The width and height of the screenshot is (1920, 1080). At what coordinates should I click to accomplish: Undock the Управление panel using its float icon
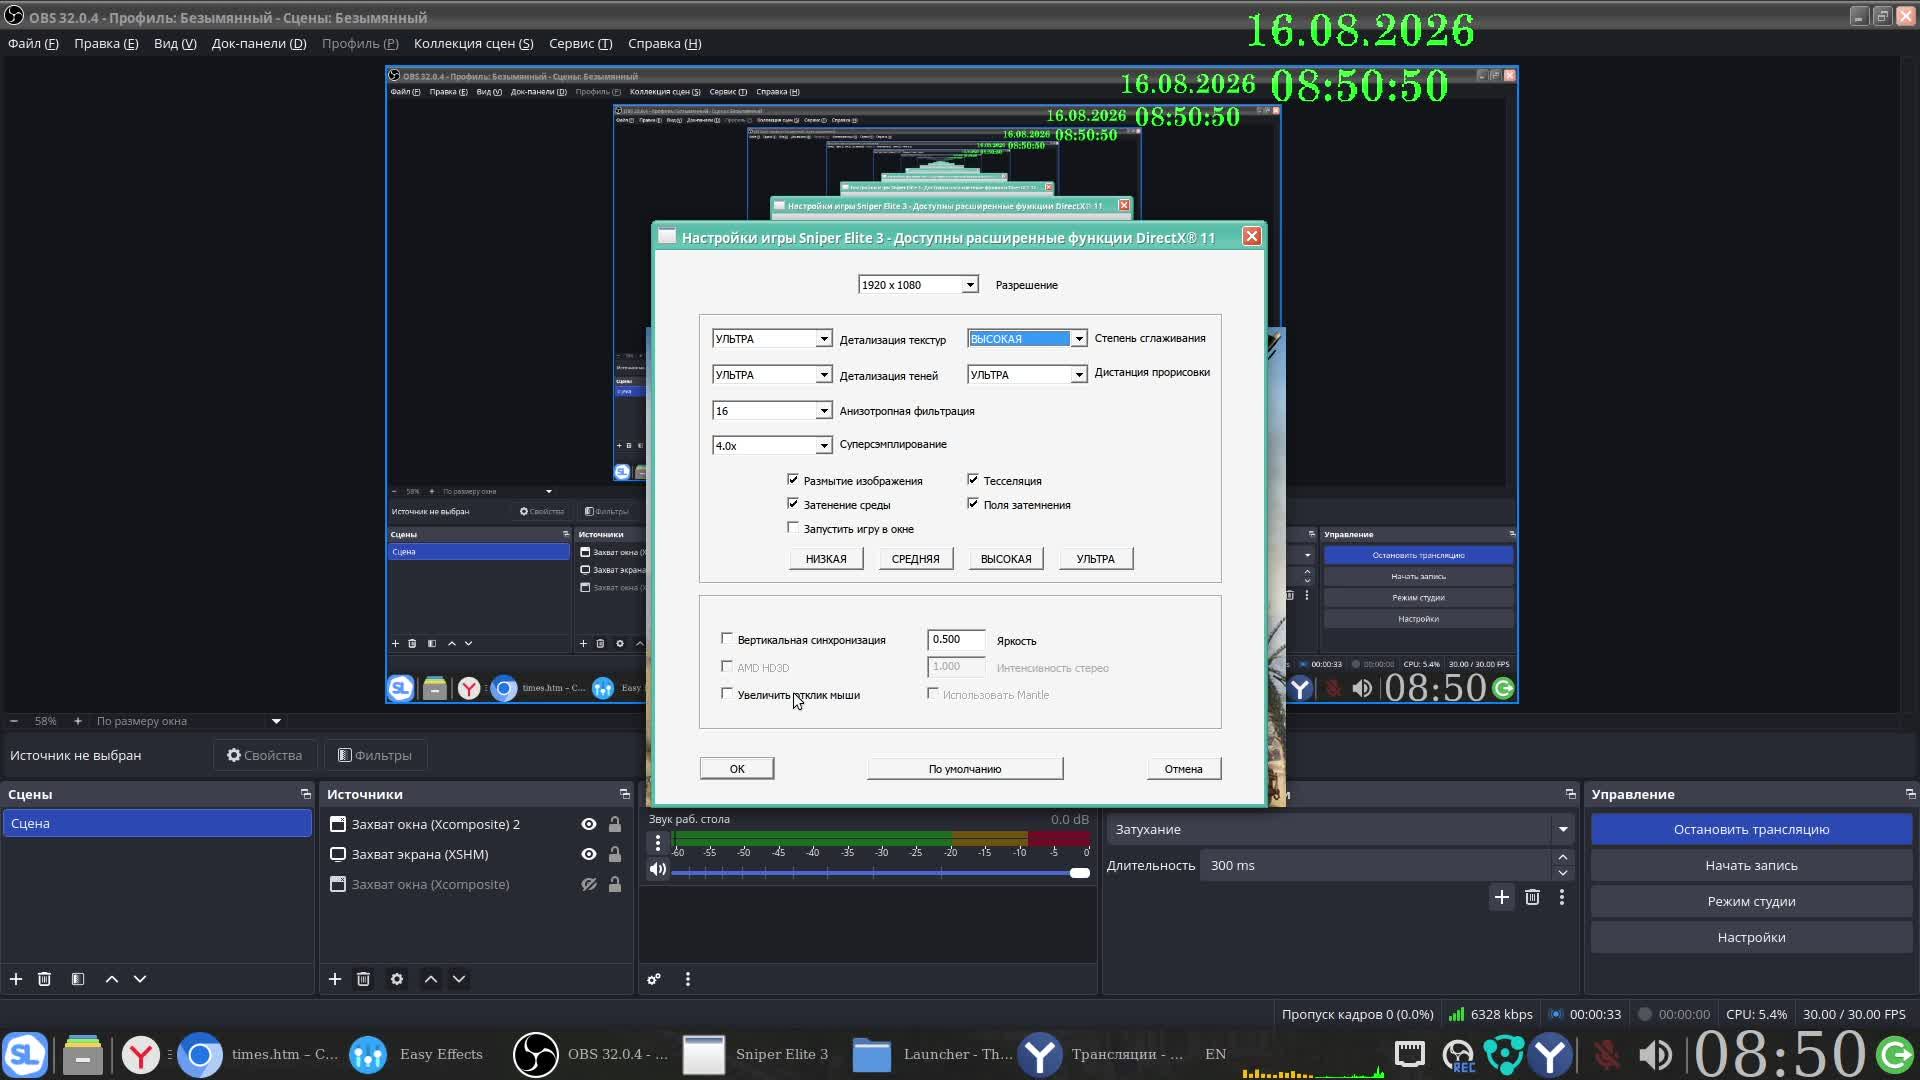1910,794
